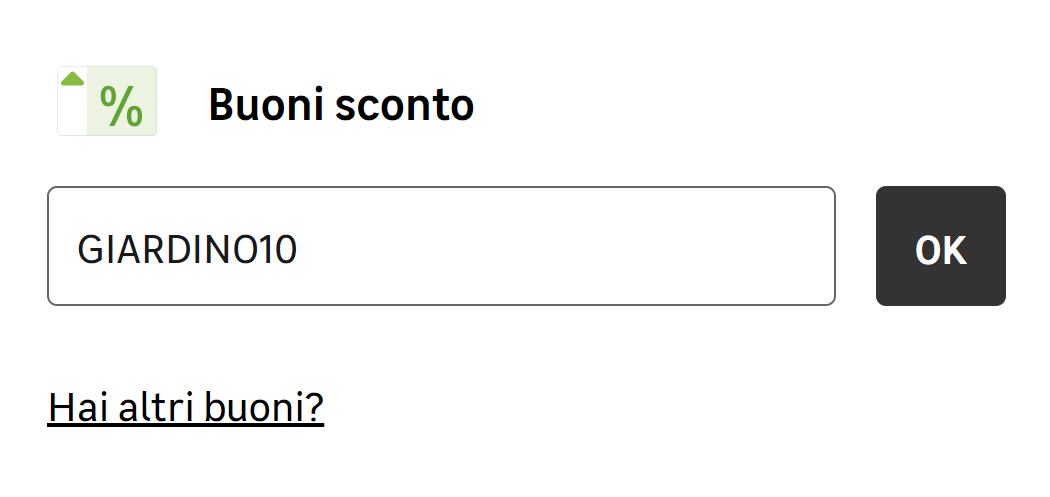Click the green percent discount icon
1050x497 pixels.
[x=107, y=101]
